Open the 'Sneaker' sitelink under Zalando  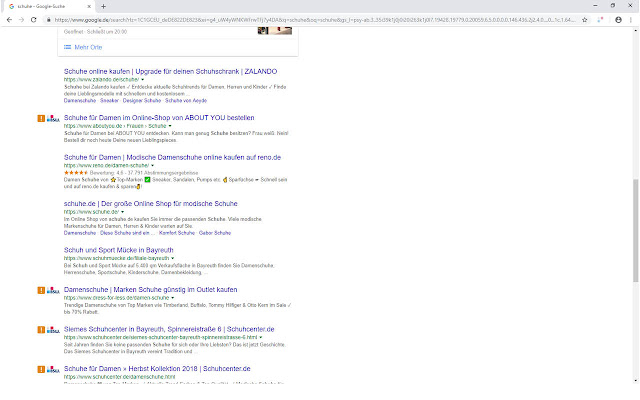click(x=109, y=100)
